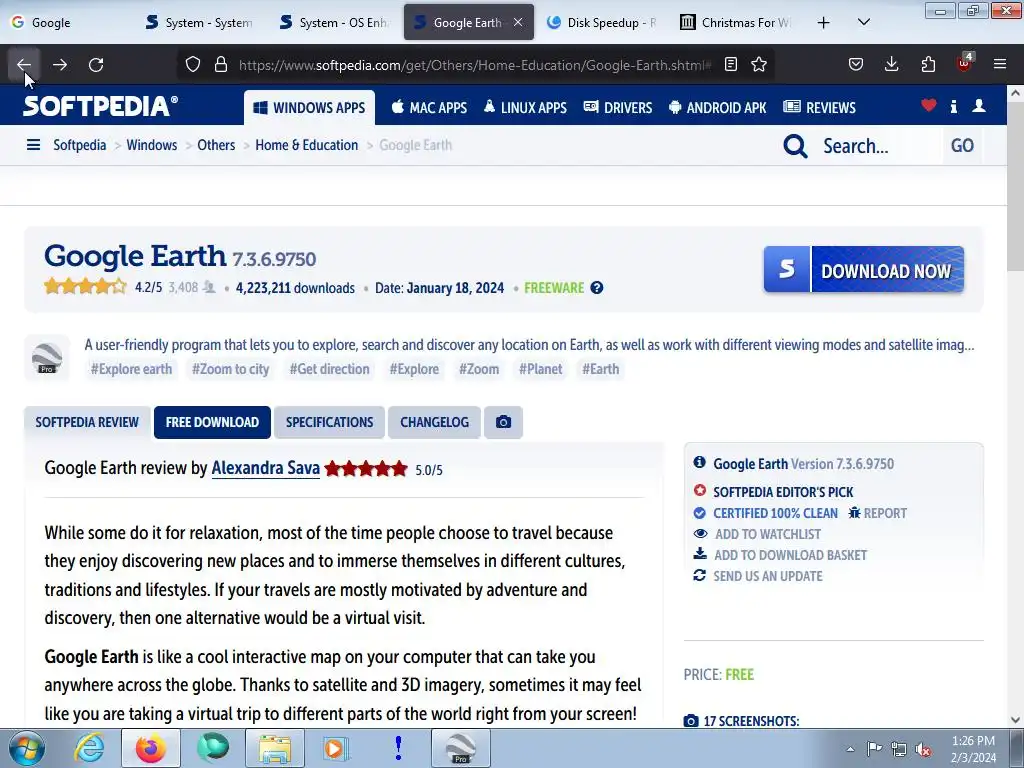Switch to the Christmas For W tab

[x=737, y=22]
